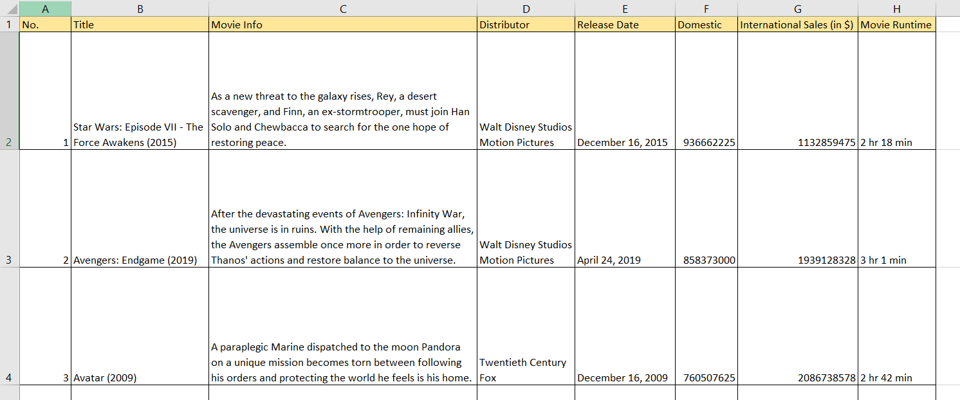
Task: Click the '2 hr 18 min' runtime cell
Action: [x=897, y=90]
